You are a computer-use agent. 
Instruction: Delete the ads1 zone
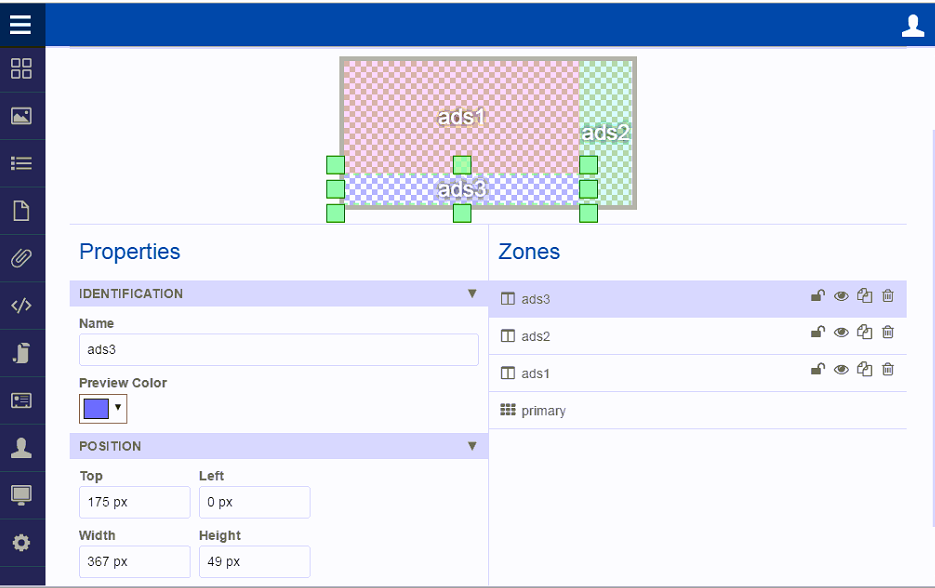887,369
